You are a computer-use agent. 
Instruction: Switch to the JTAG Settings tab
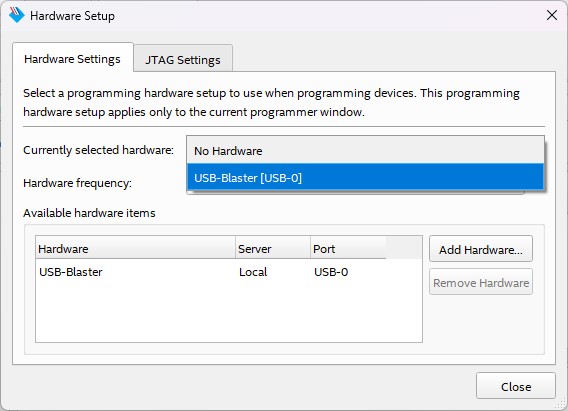183,59
